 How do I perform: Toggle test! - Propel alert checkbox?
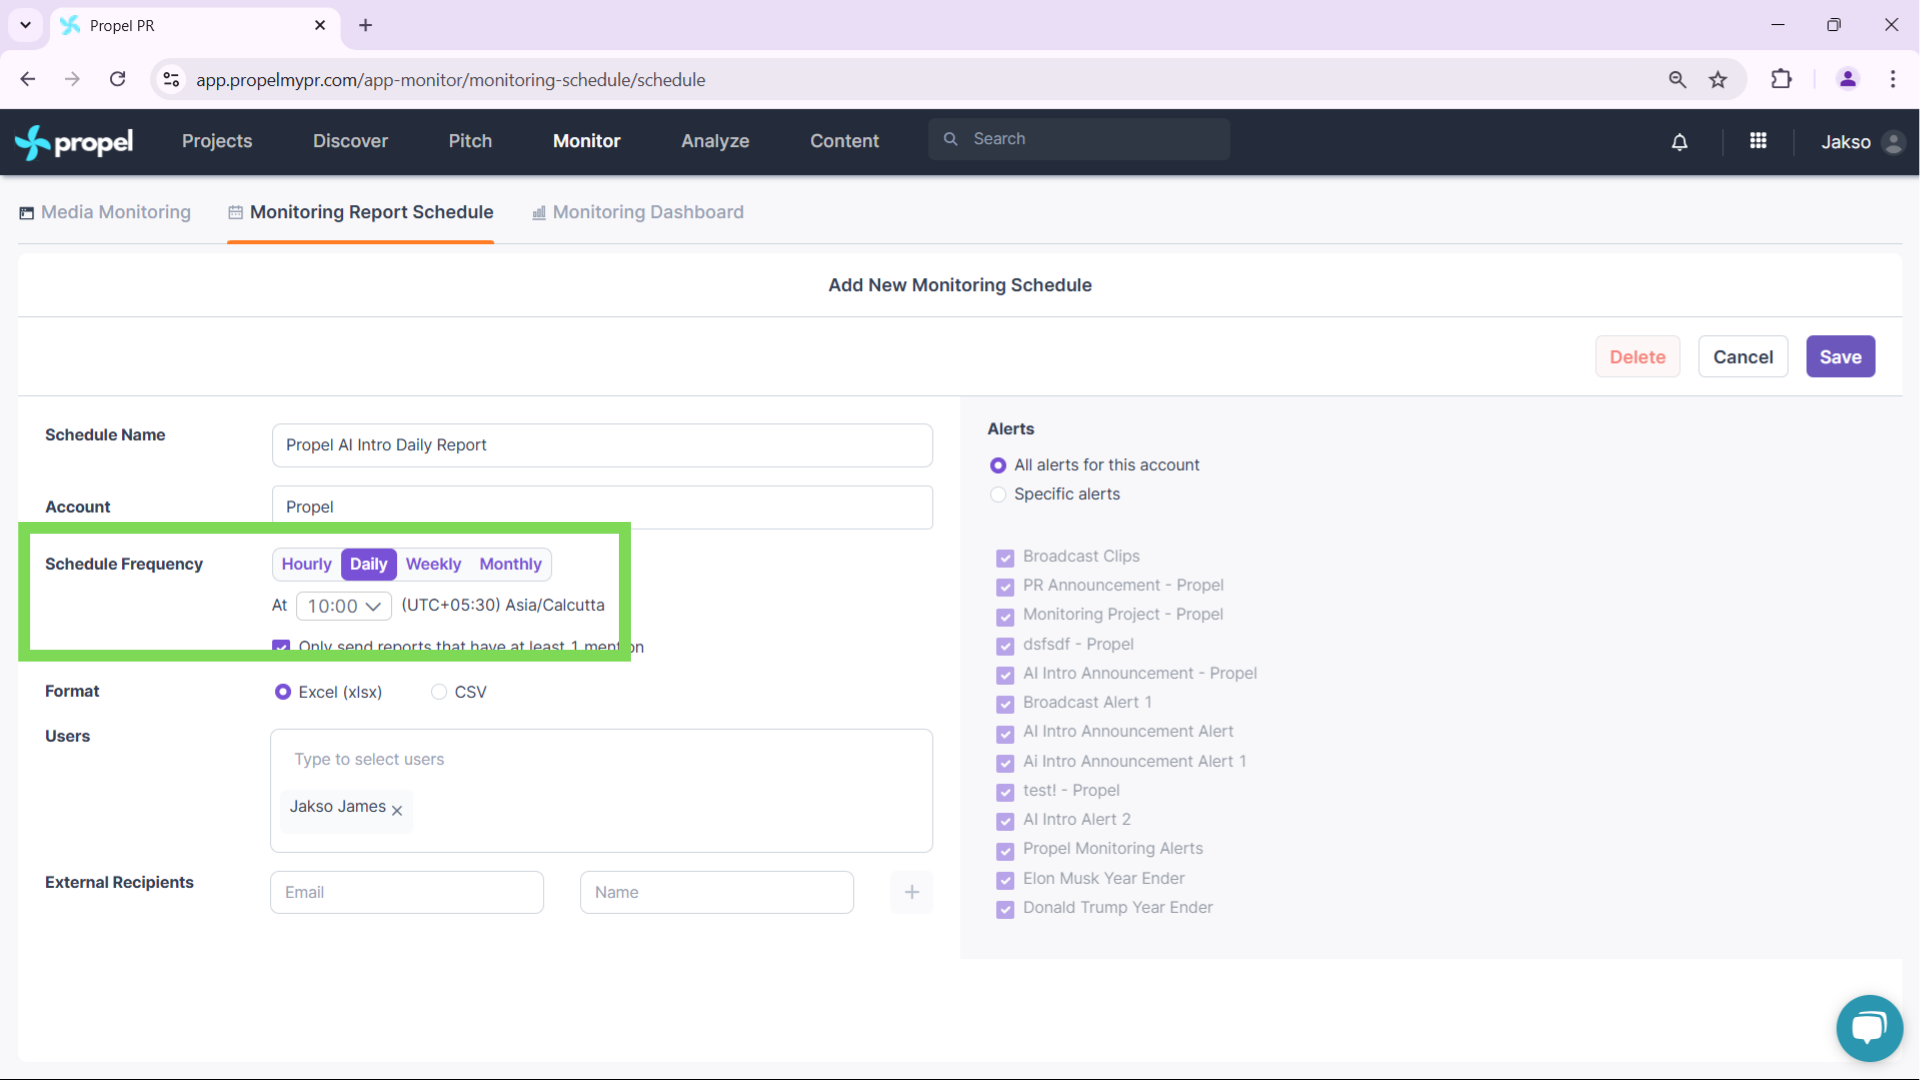1005,792
